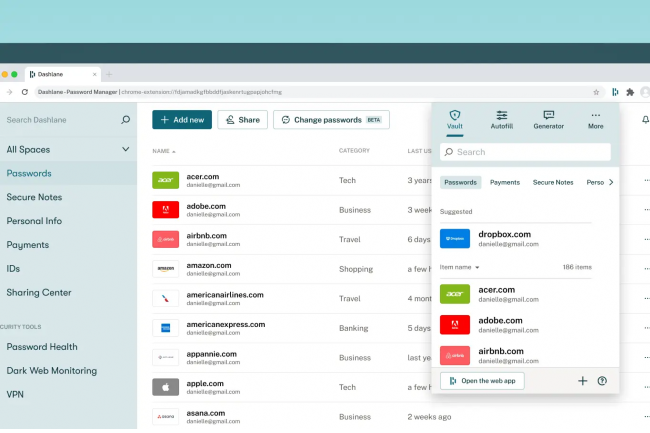Open the More menu in the popup
Screen dimensions: 650x433
(595, 120)
